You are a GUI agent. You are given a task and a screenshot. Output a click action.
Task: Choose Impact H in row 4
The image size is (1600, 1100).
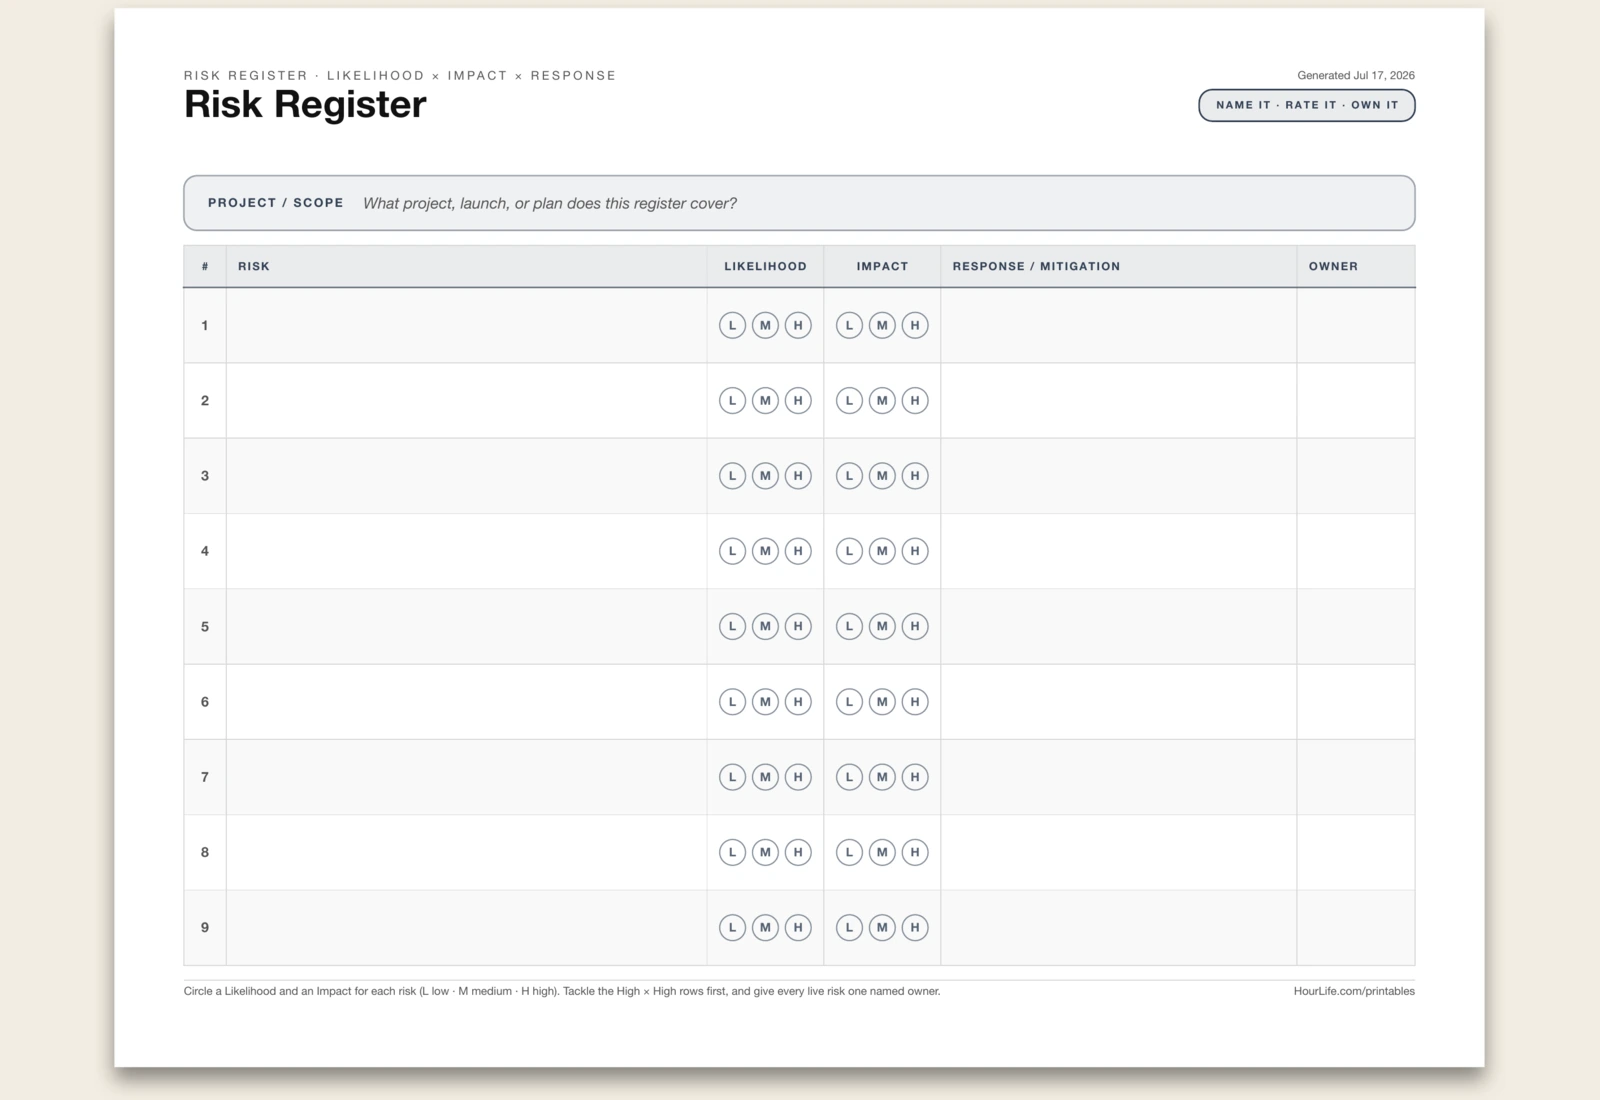click(915, 551)
